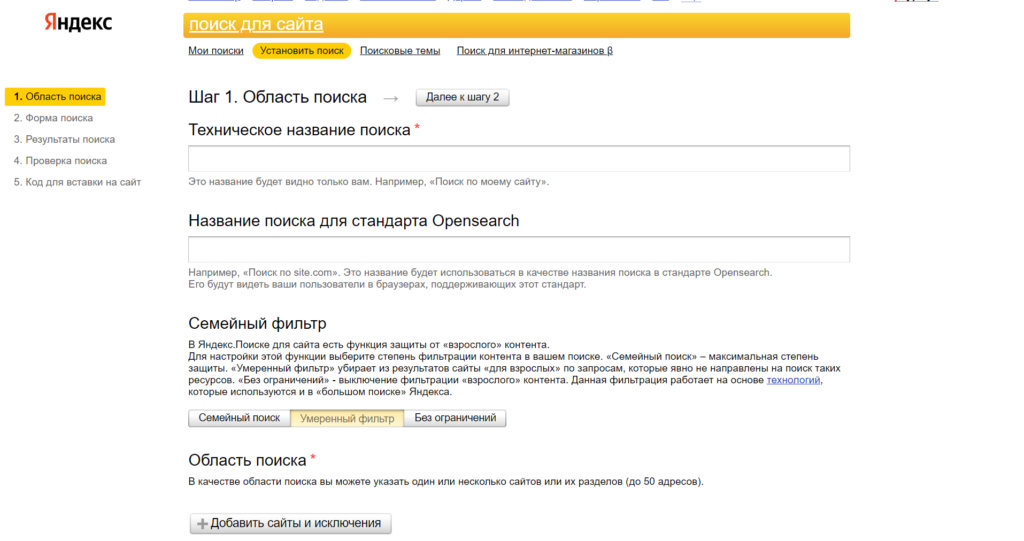Click the hint text 'Это название будет видно только вам'
1024x541 pixels.
(278, 182)
